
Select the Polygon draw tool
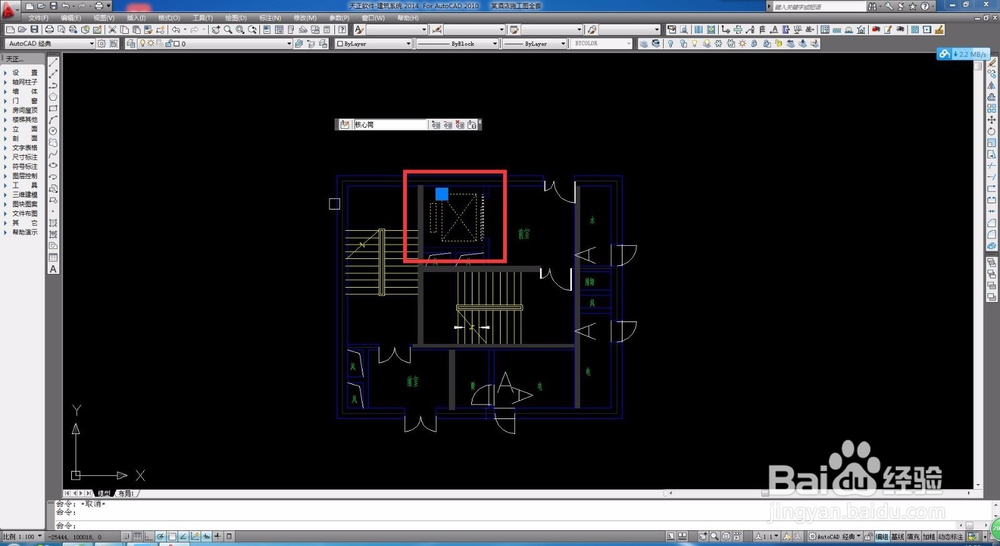pyautogui.click(x=54, y=97)
